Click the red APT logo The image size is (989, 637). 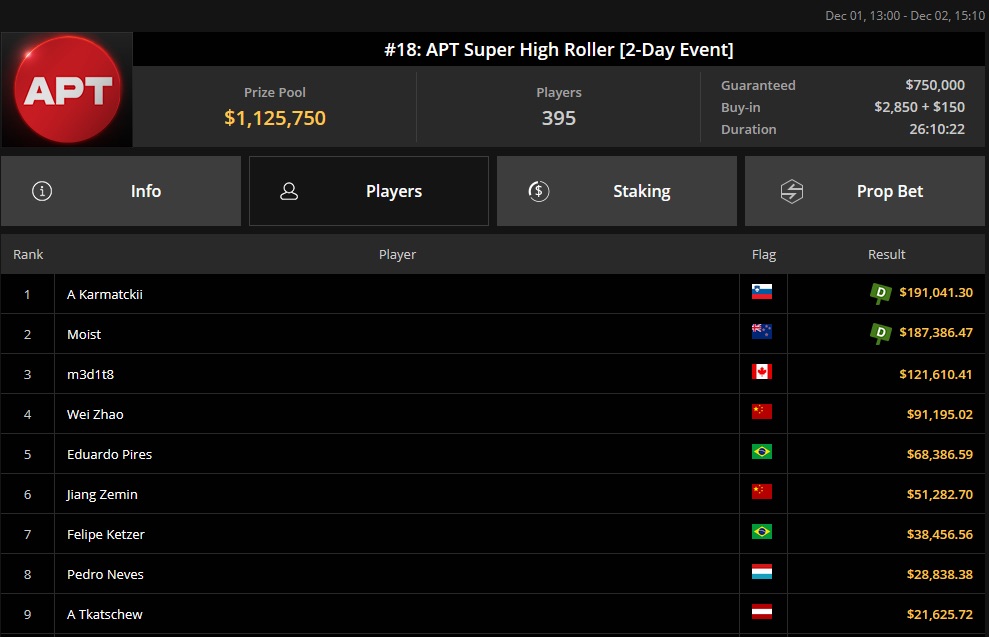click(67, 90)
